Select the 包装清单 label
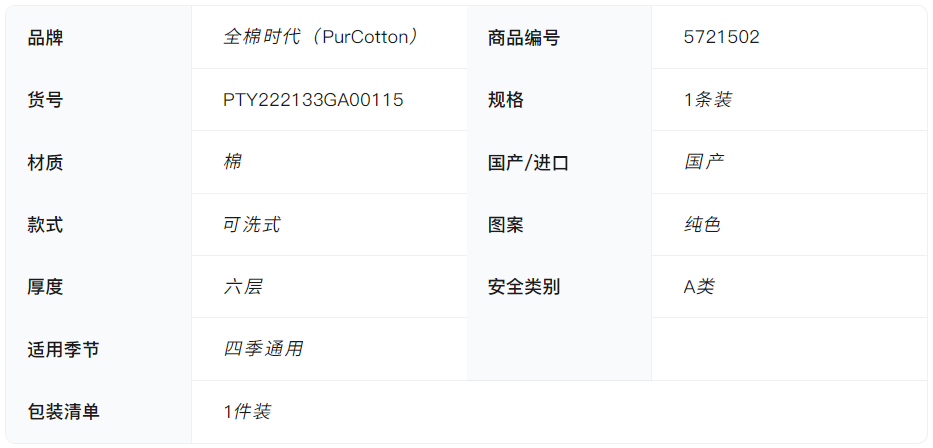The height and width of the screenshot is (448, 933). [63, 411]
